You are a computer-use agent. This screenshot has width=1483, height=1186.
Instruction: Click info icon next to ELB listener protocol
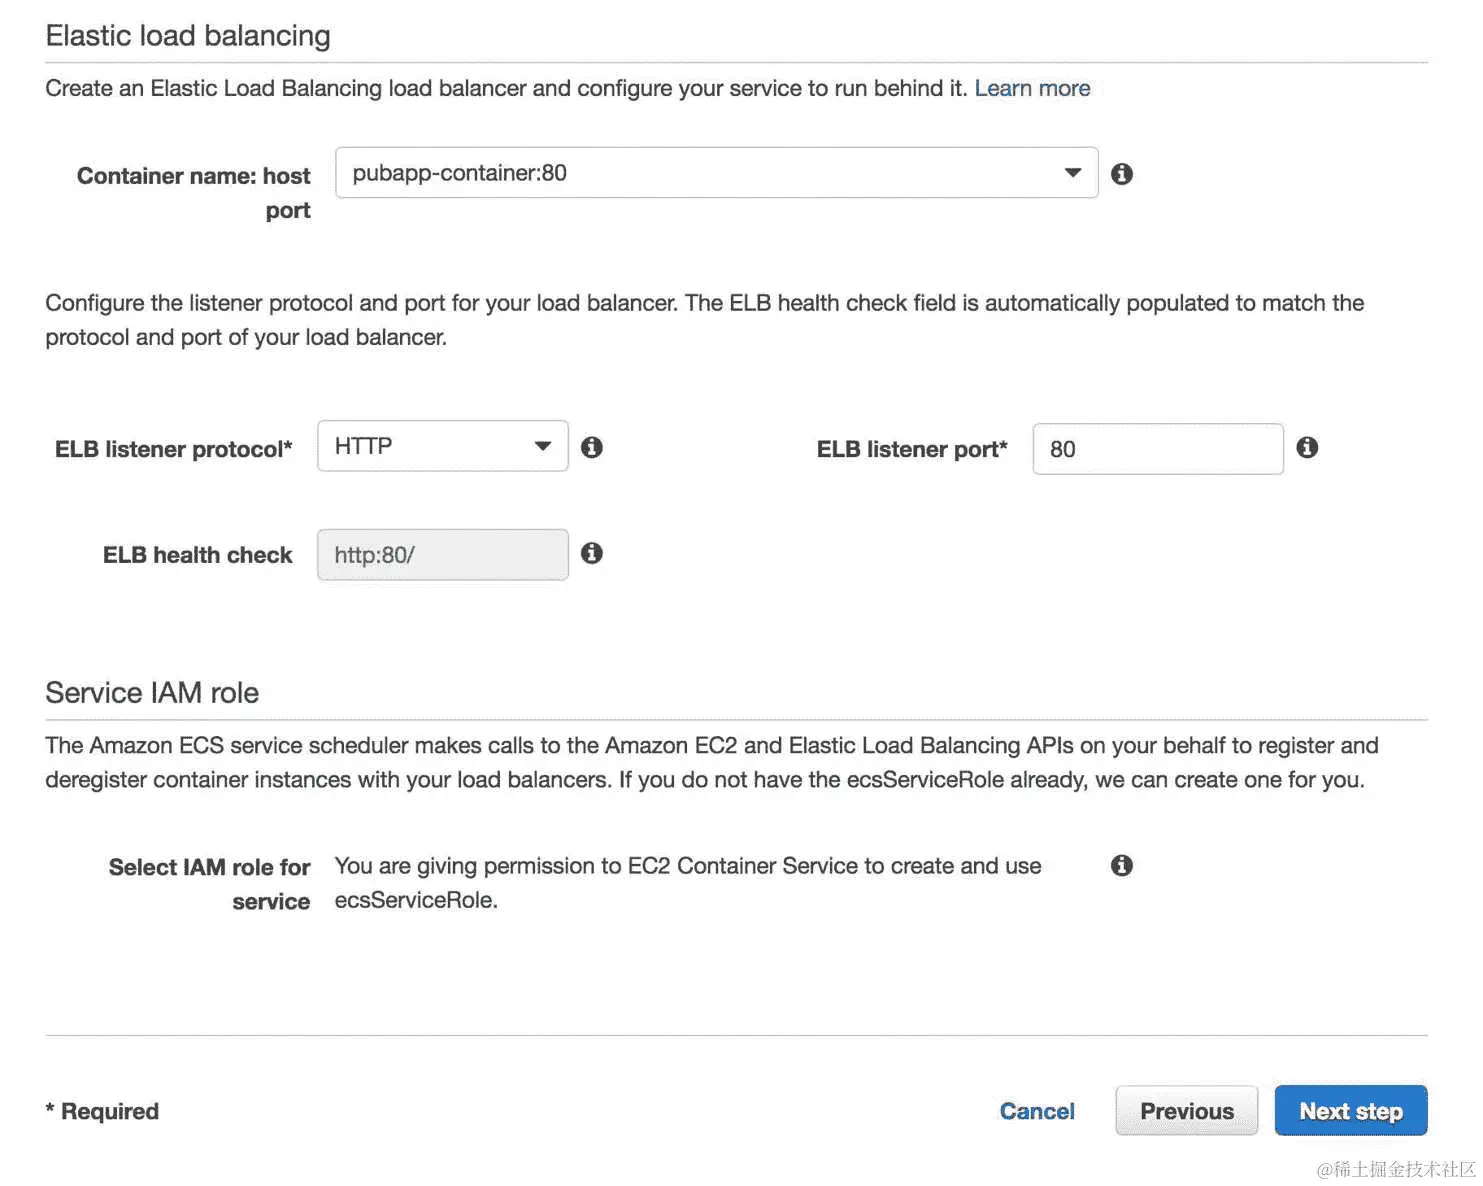[x=592, y=447]
